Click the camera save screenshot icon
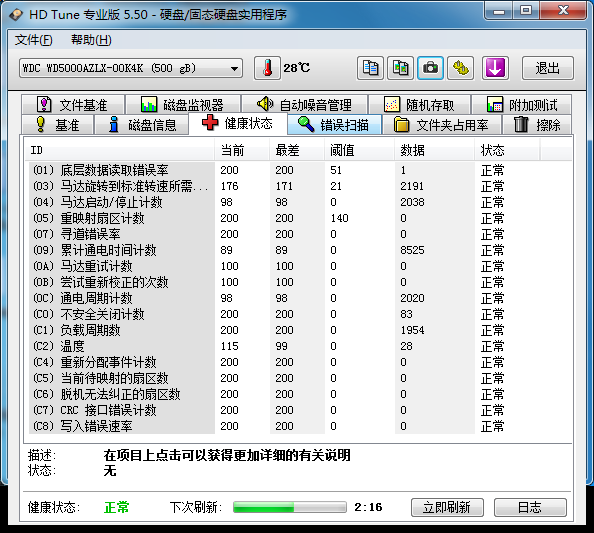 click(430, 68)
